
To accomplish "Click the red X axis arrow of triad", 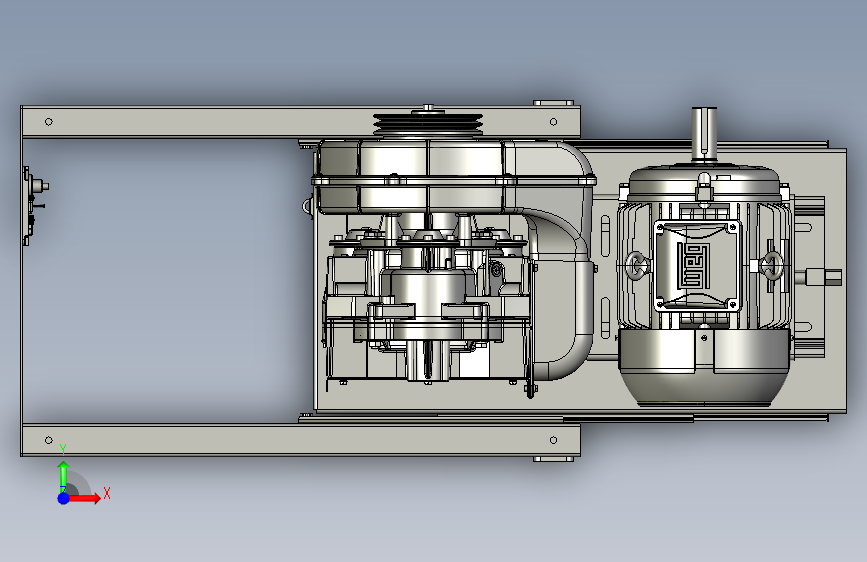I will click(85, 498).
